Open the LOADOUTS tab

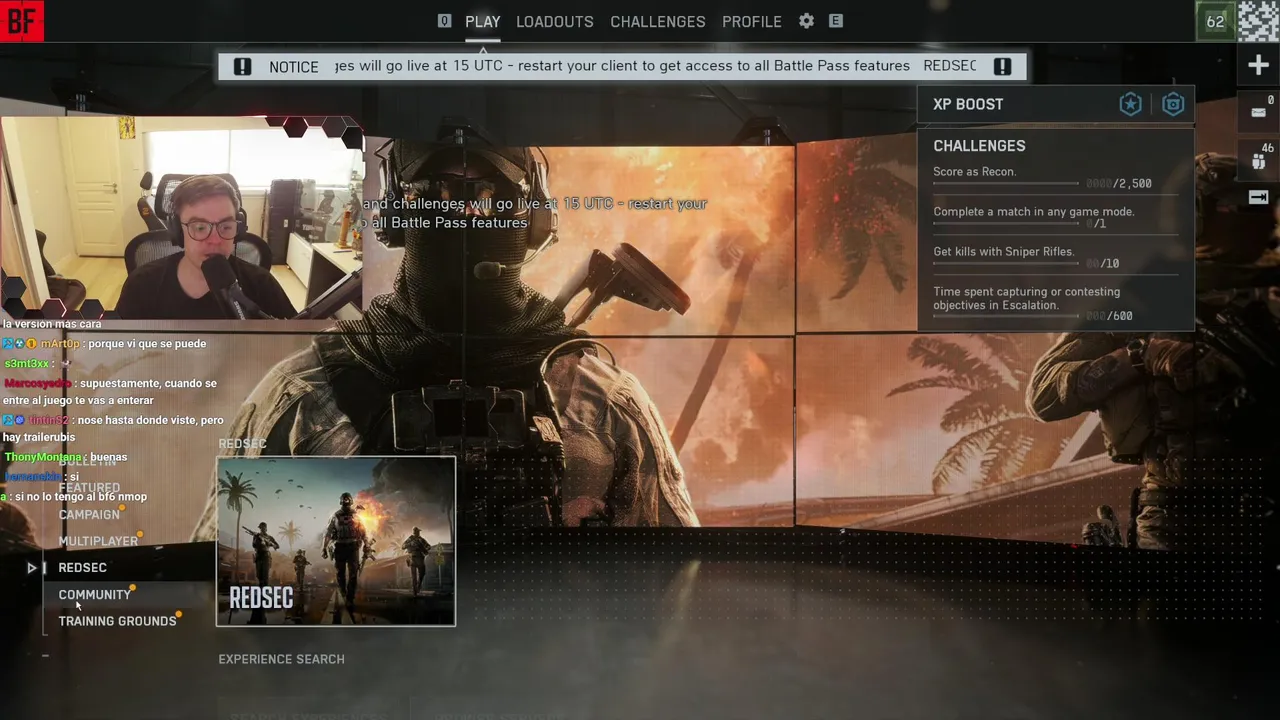coord(554,21)
